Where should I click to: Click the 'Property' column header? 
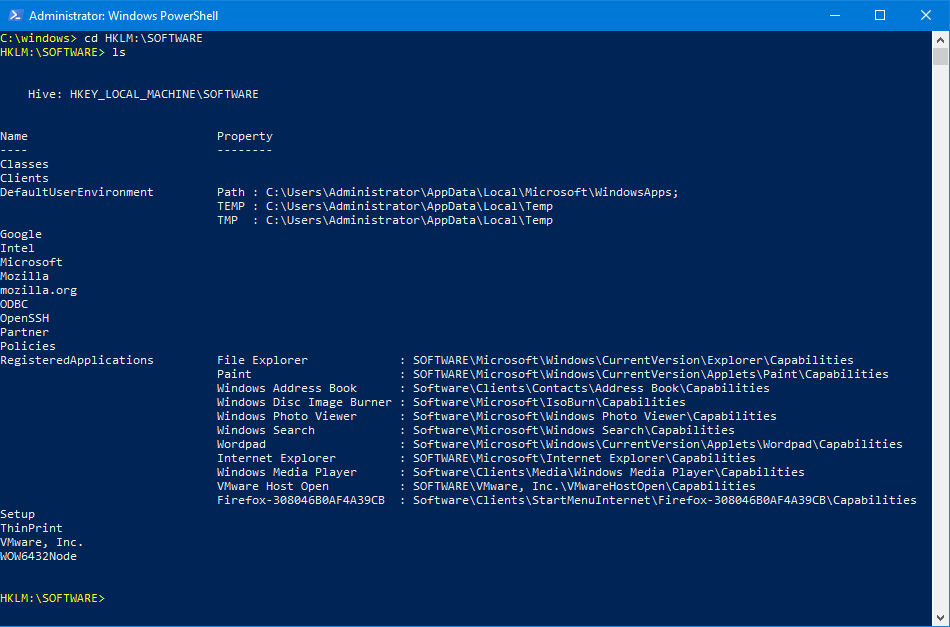(245, 136)
